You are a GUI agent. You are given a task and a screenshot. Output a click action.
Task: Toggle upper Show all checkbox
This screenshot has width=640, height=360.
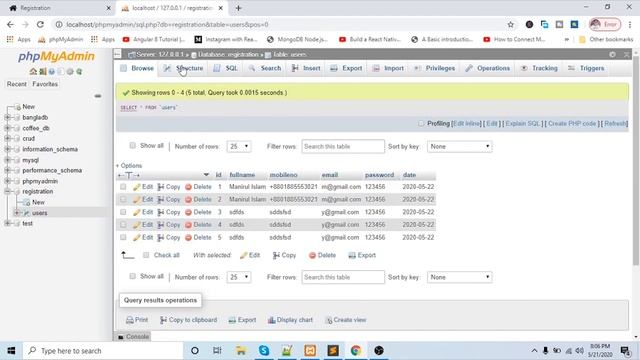coord(132,145)
